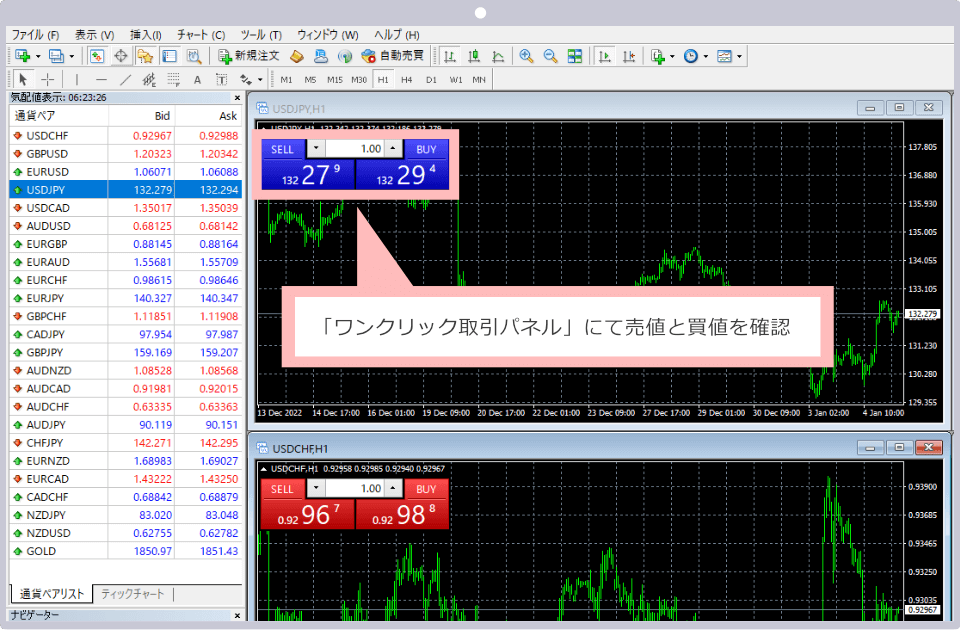The height and width of the screenshot is (630, 960).
Task: Click the zoom in magnifier icon
Action: [x=526, y=56]
